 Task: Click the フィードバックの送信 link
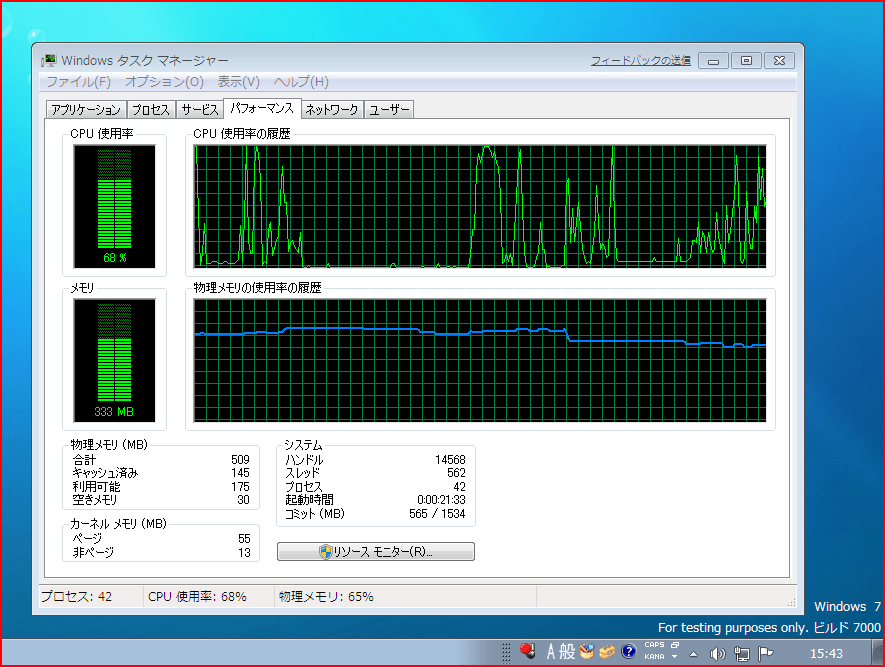641,60
